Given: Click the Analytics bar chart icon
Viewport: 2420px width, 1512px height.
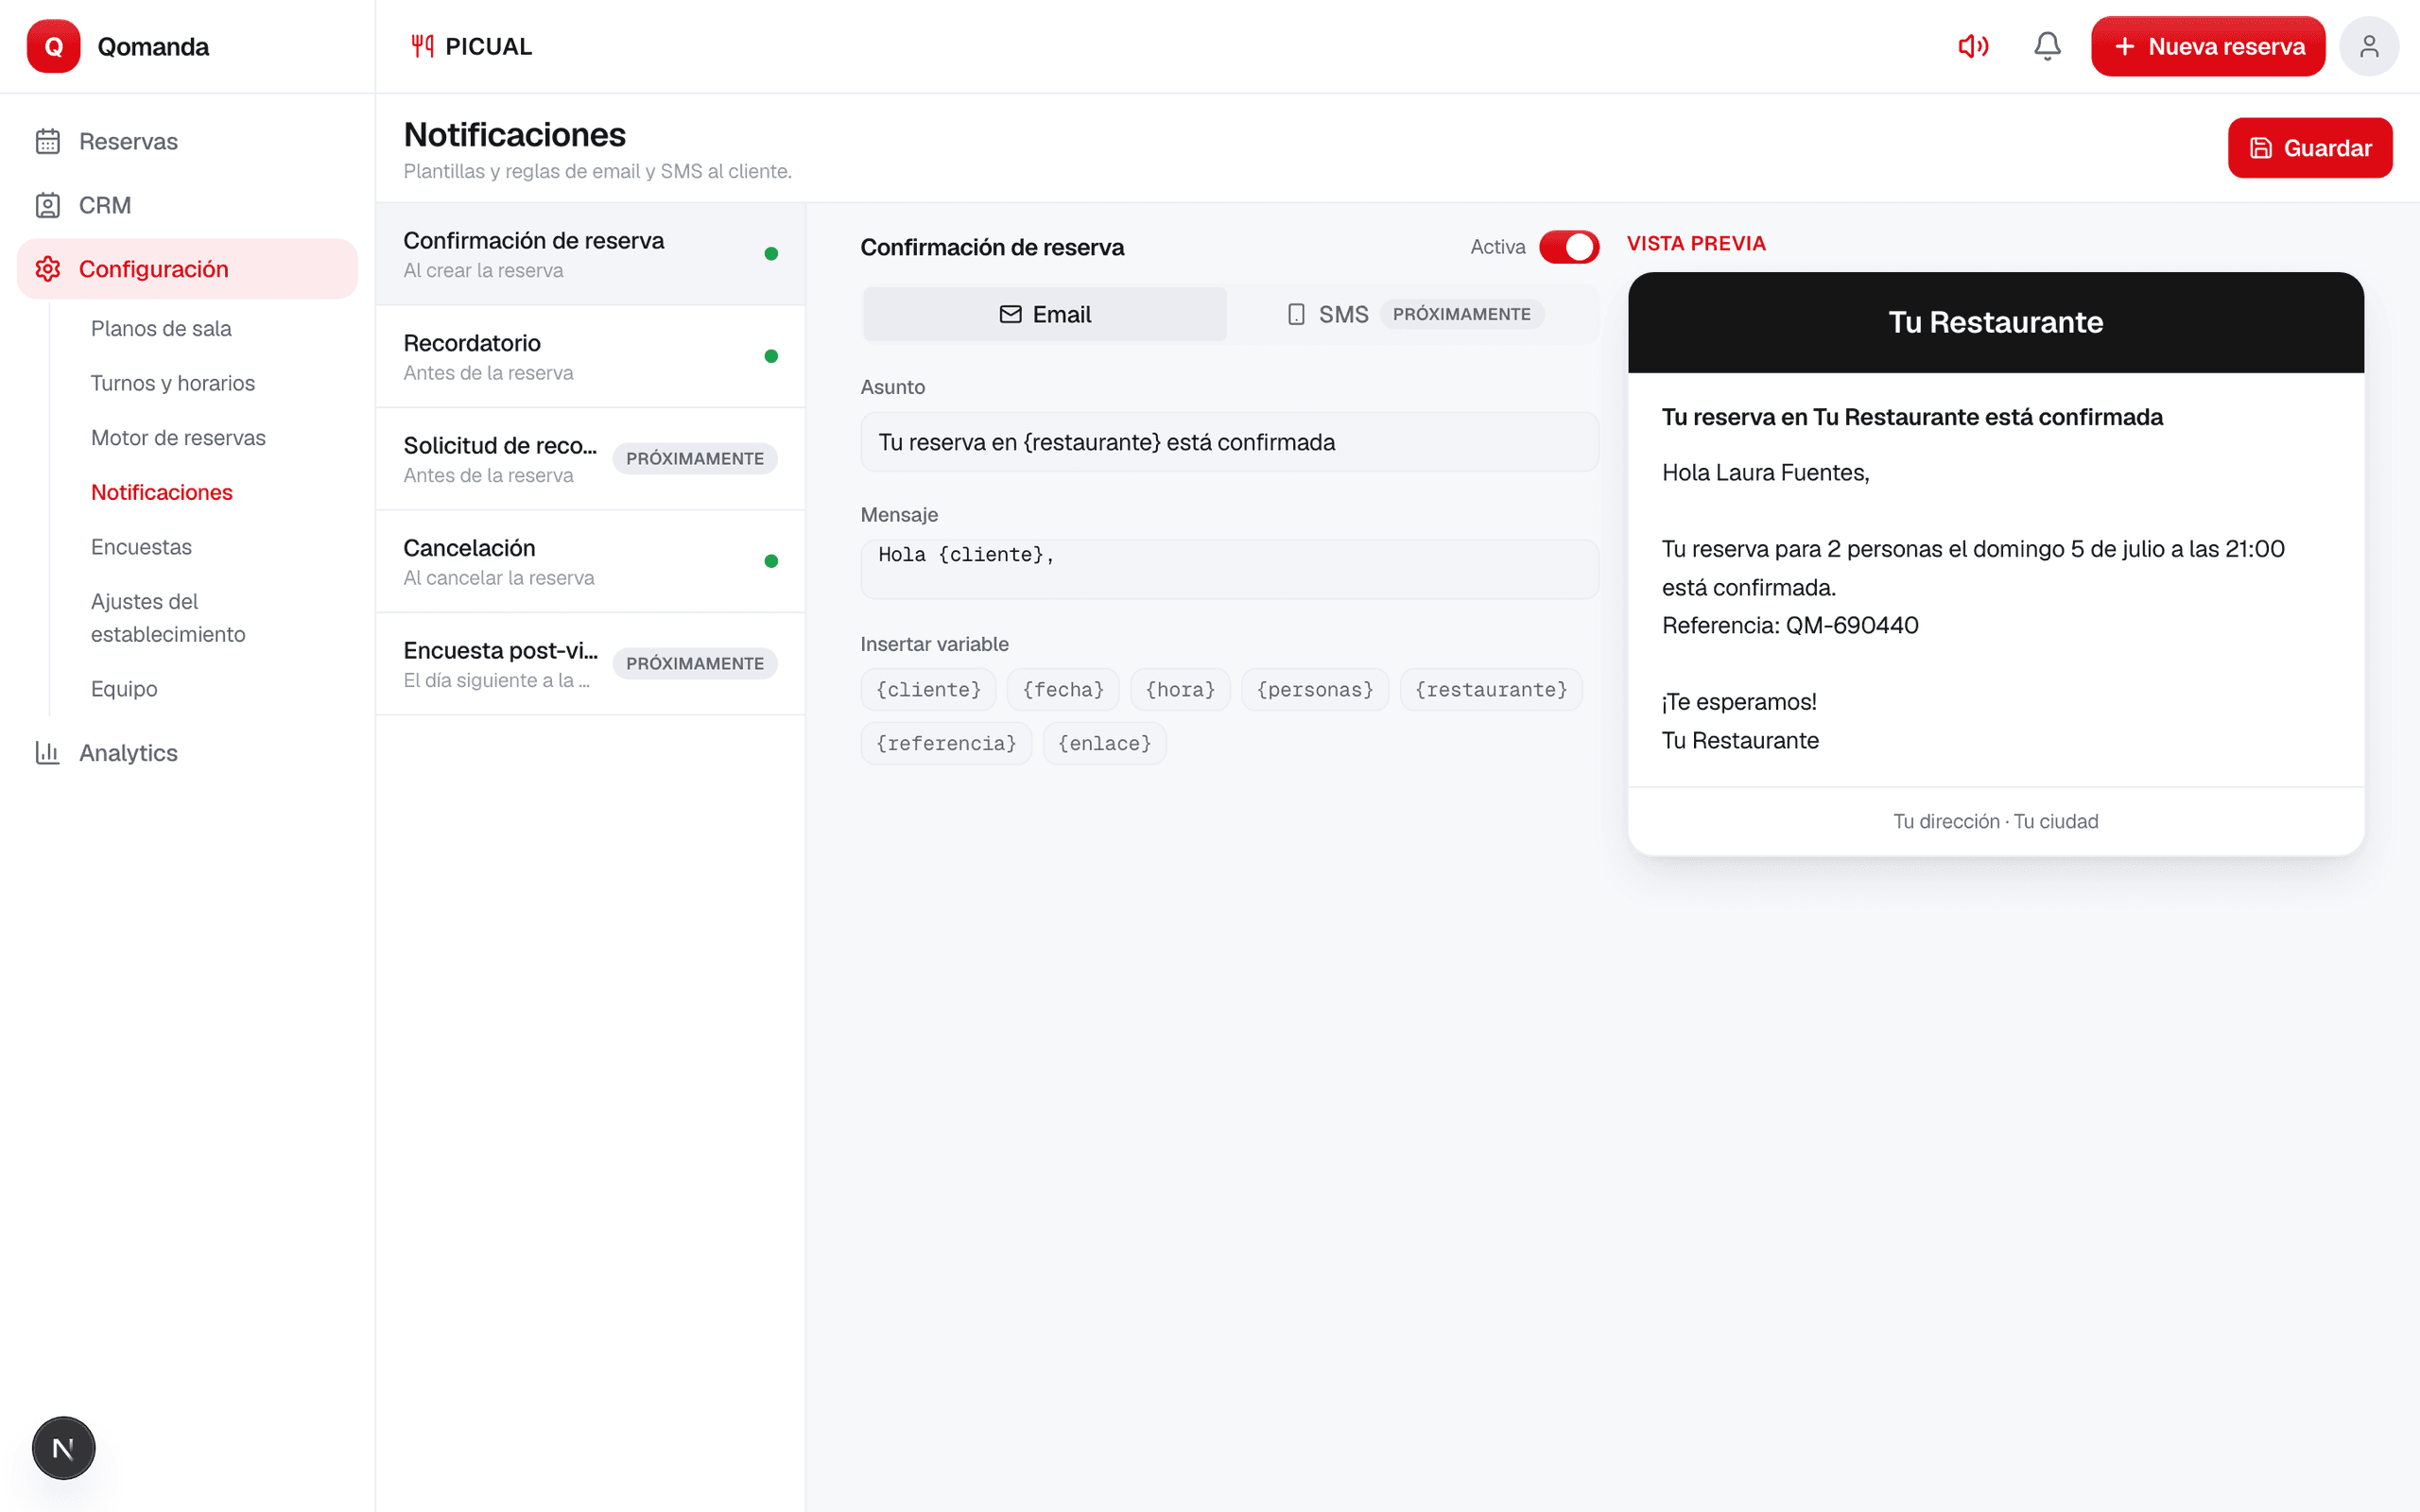Looking at the screenshot, I should pyautogui.click(x=48, y=752).
